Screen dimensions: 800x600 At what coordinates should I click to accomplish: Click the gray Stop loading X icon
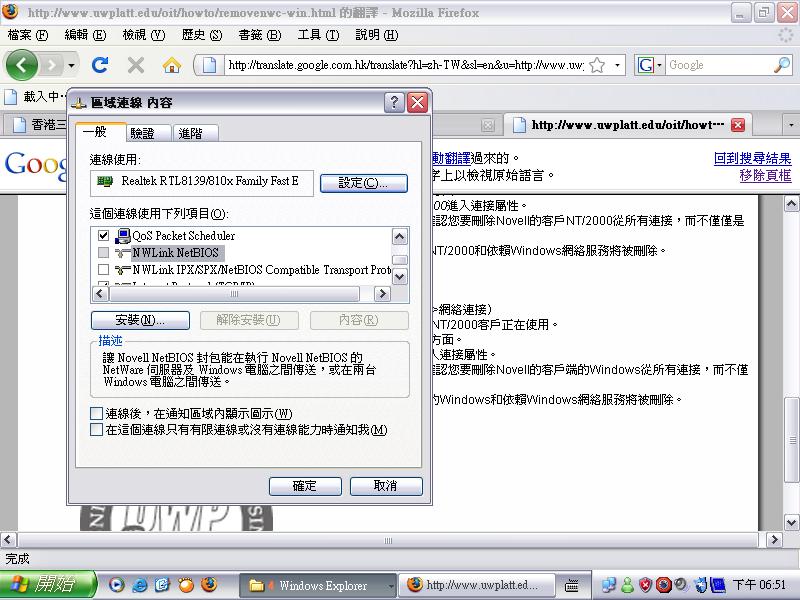coord(136,65)
